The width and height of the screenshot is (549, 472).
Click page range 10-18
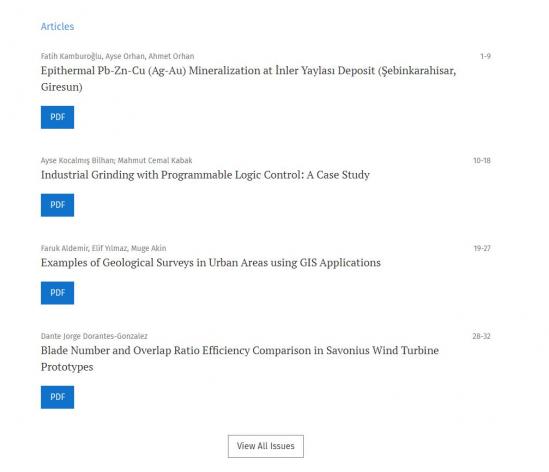coord(482,161)
